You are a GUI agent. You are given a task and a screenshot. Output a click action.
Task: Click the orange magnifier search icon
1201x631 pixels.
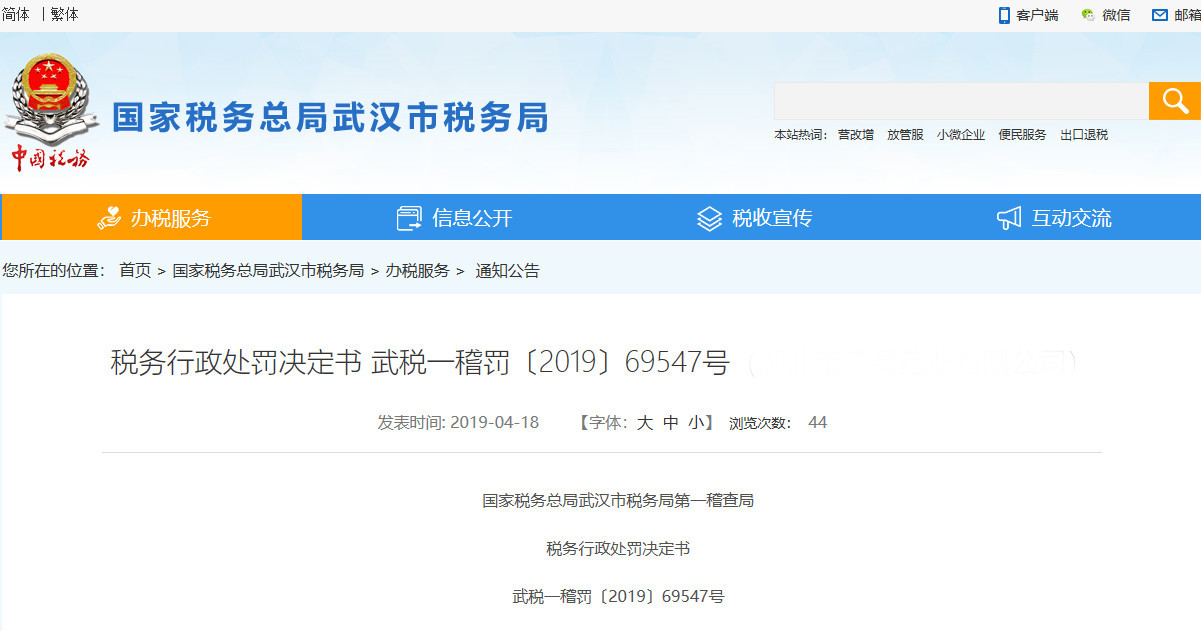click(x=1174, y=101)
